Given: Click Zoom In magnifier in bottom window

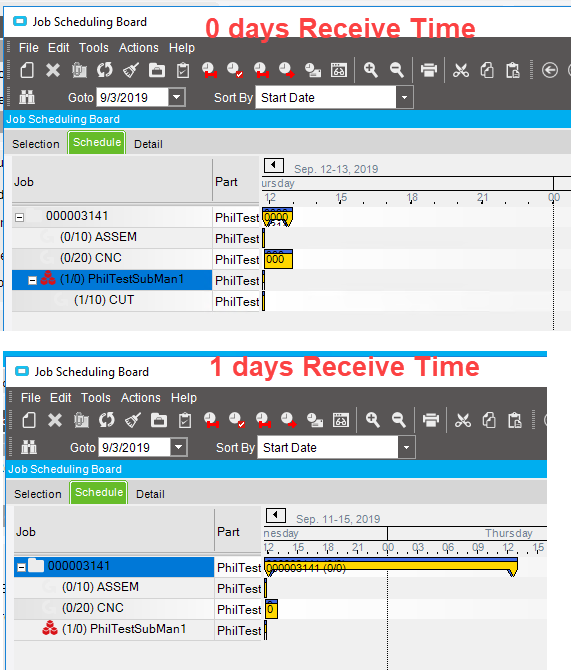Looking at the screenshot, I should pos(373,420).
